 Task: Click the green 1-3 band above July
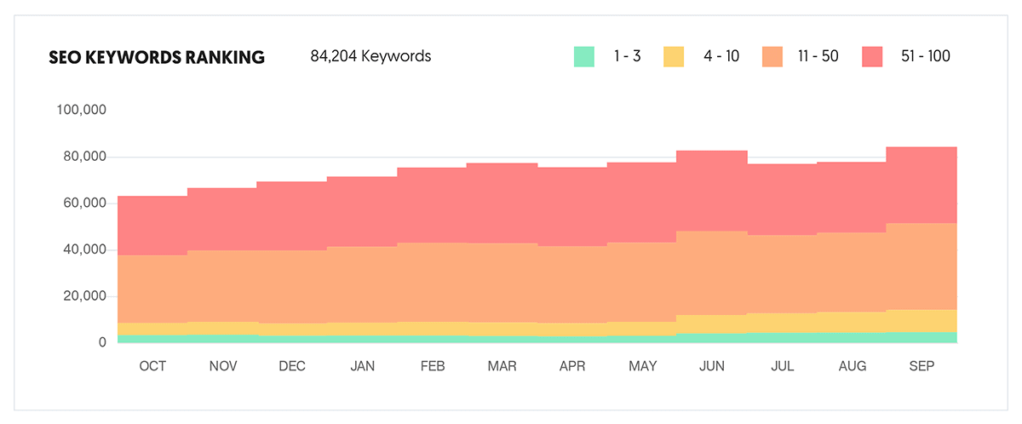point(782,338)
